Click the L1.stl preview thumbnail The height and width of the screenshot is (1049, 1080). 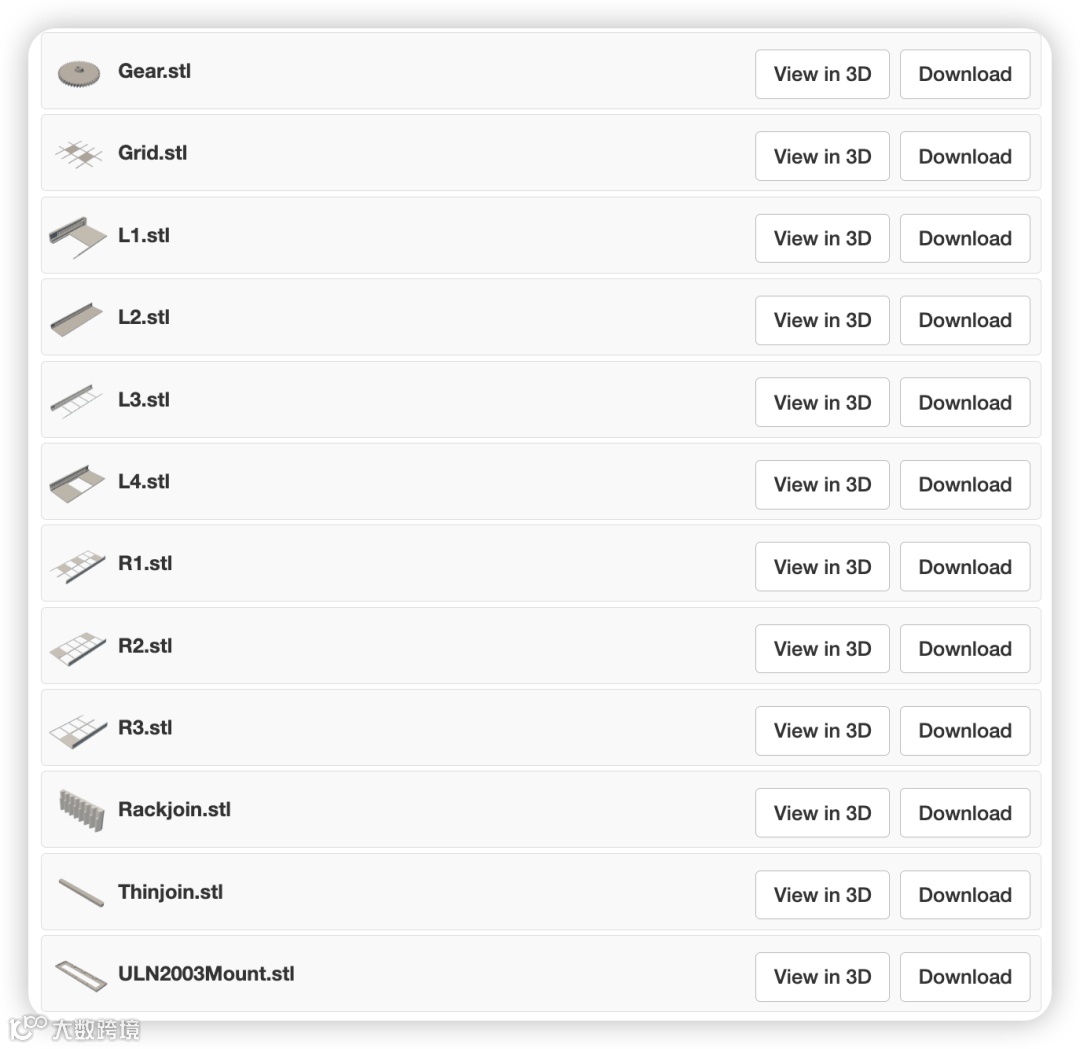click(78, 237)
